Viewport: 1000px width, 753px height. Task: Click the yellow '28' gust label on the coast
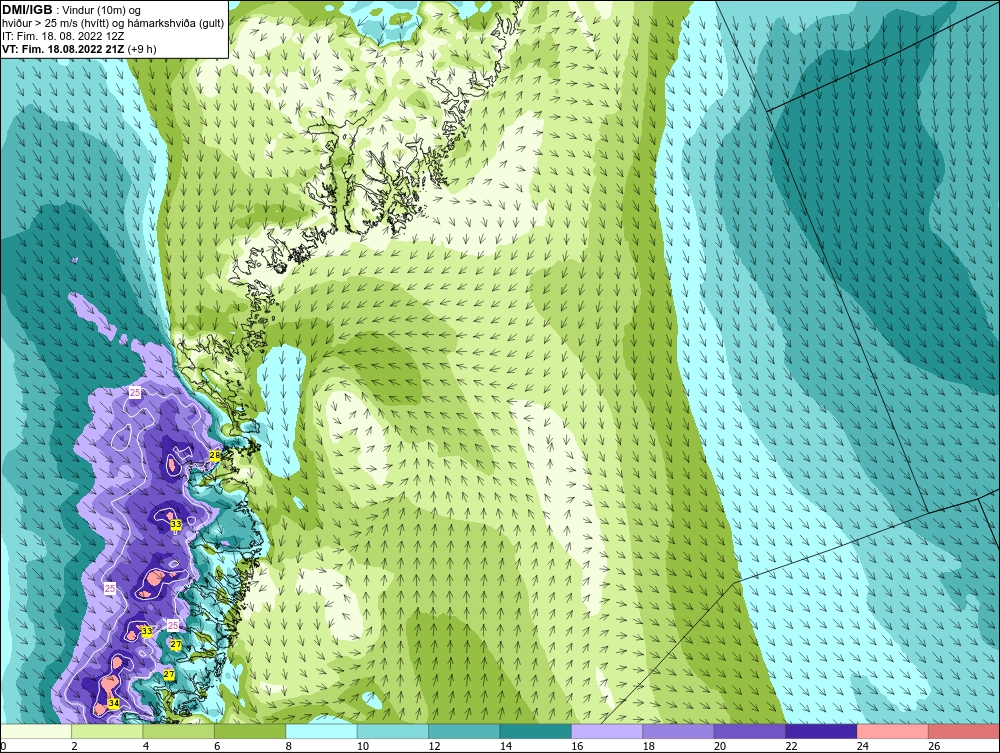(x=215, y=455)
